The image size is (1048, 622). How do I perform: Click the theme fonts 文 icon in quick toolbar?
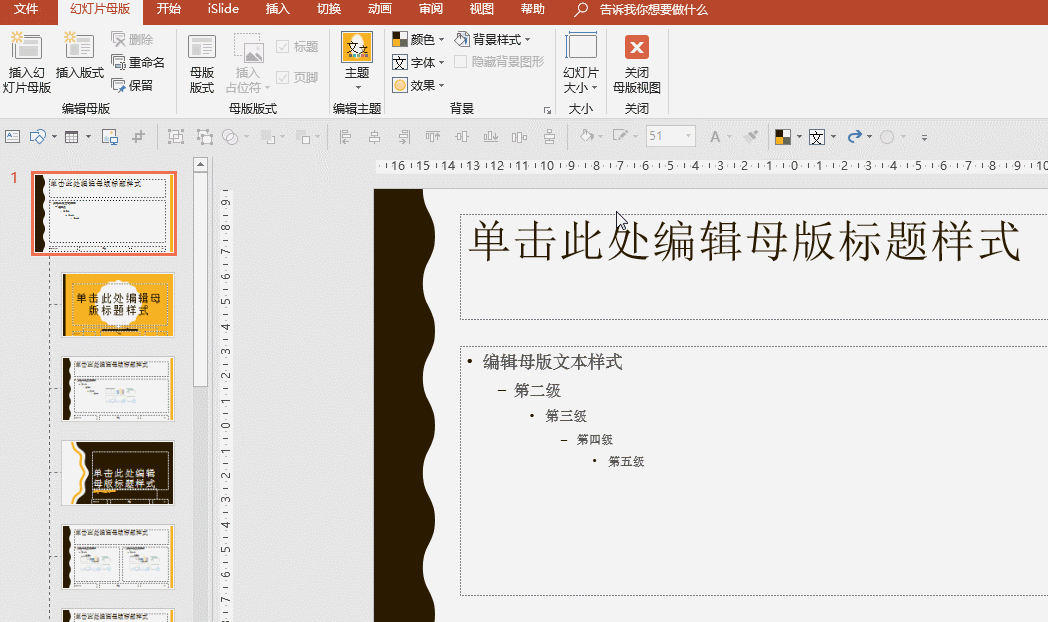(817, 137)
